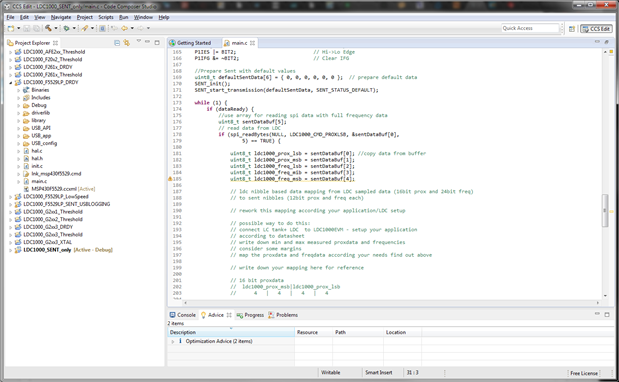Click the Open Perspective icon
The image size is (619, 382).
pos(571,29)
